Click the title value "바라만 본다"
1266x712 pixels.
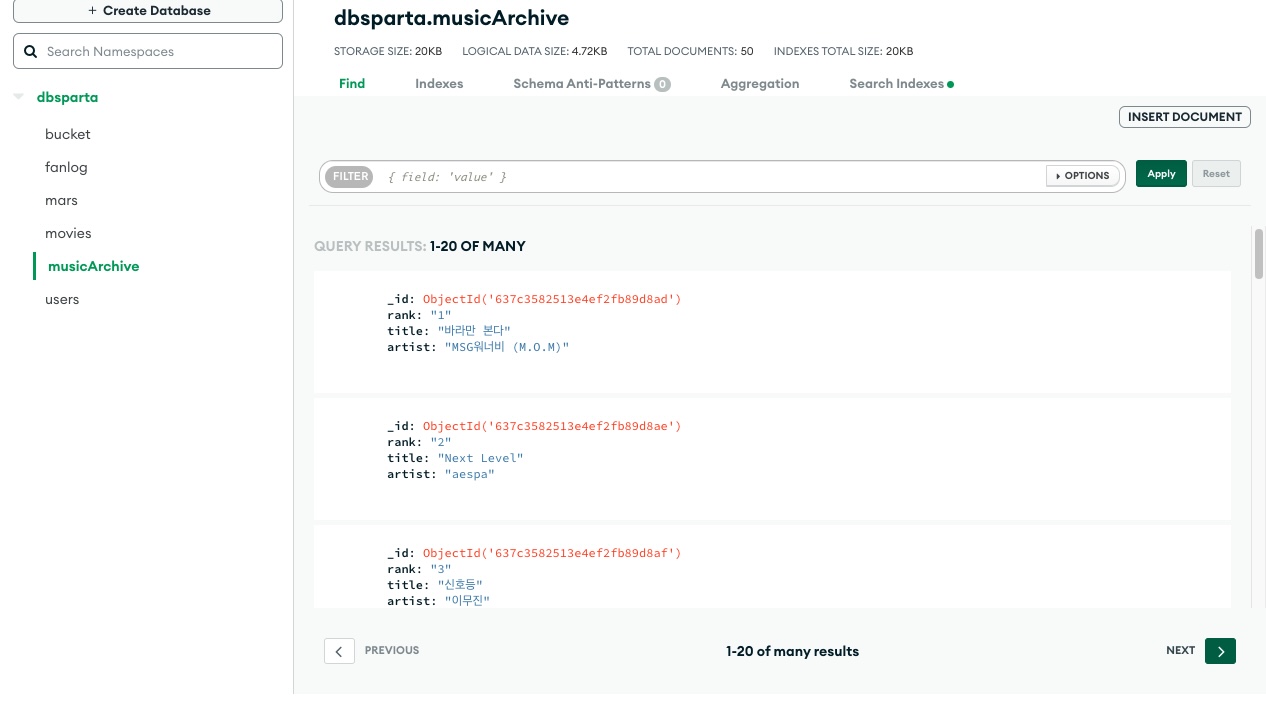coord(474,331)
